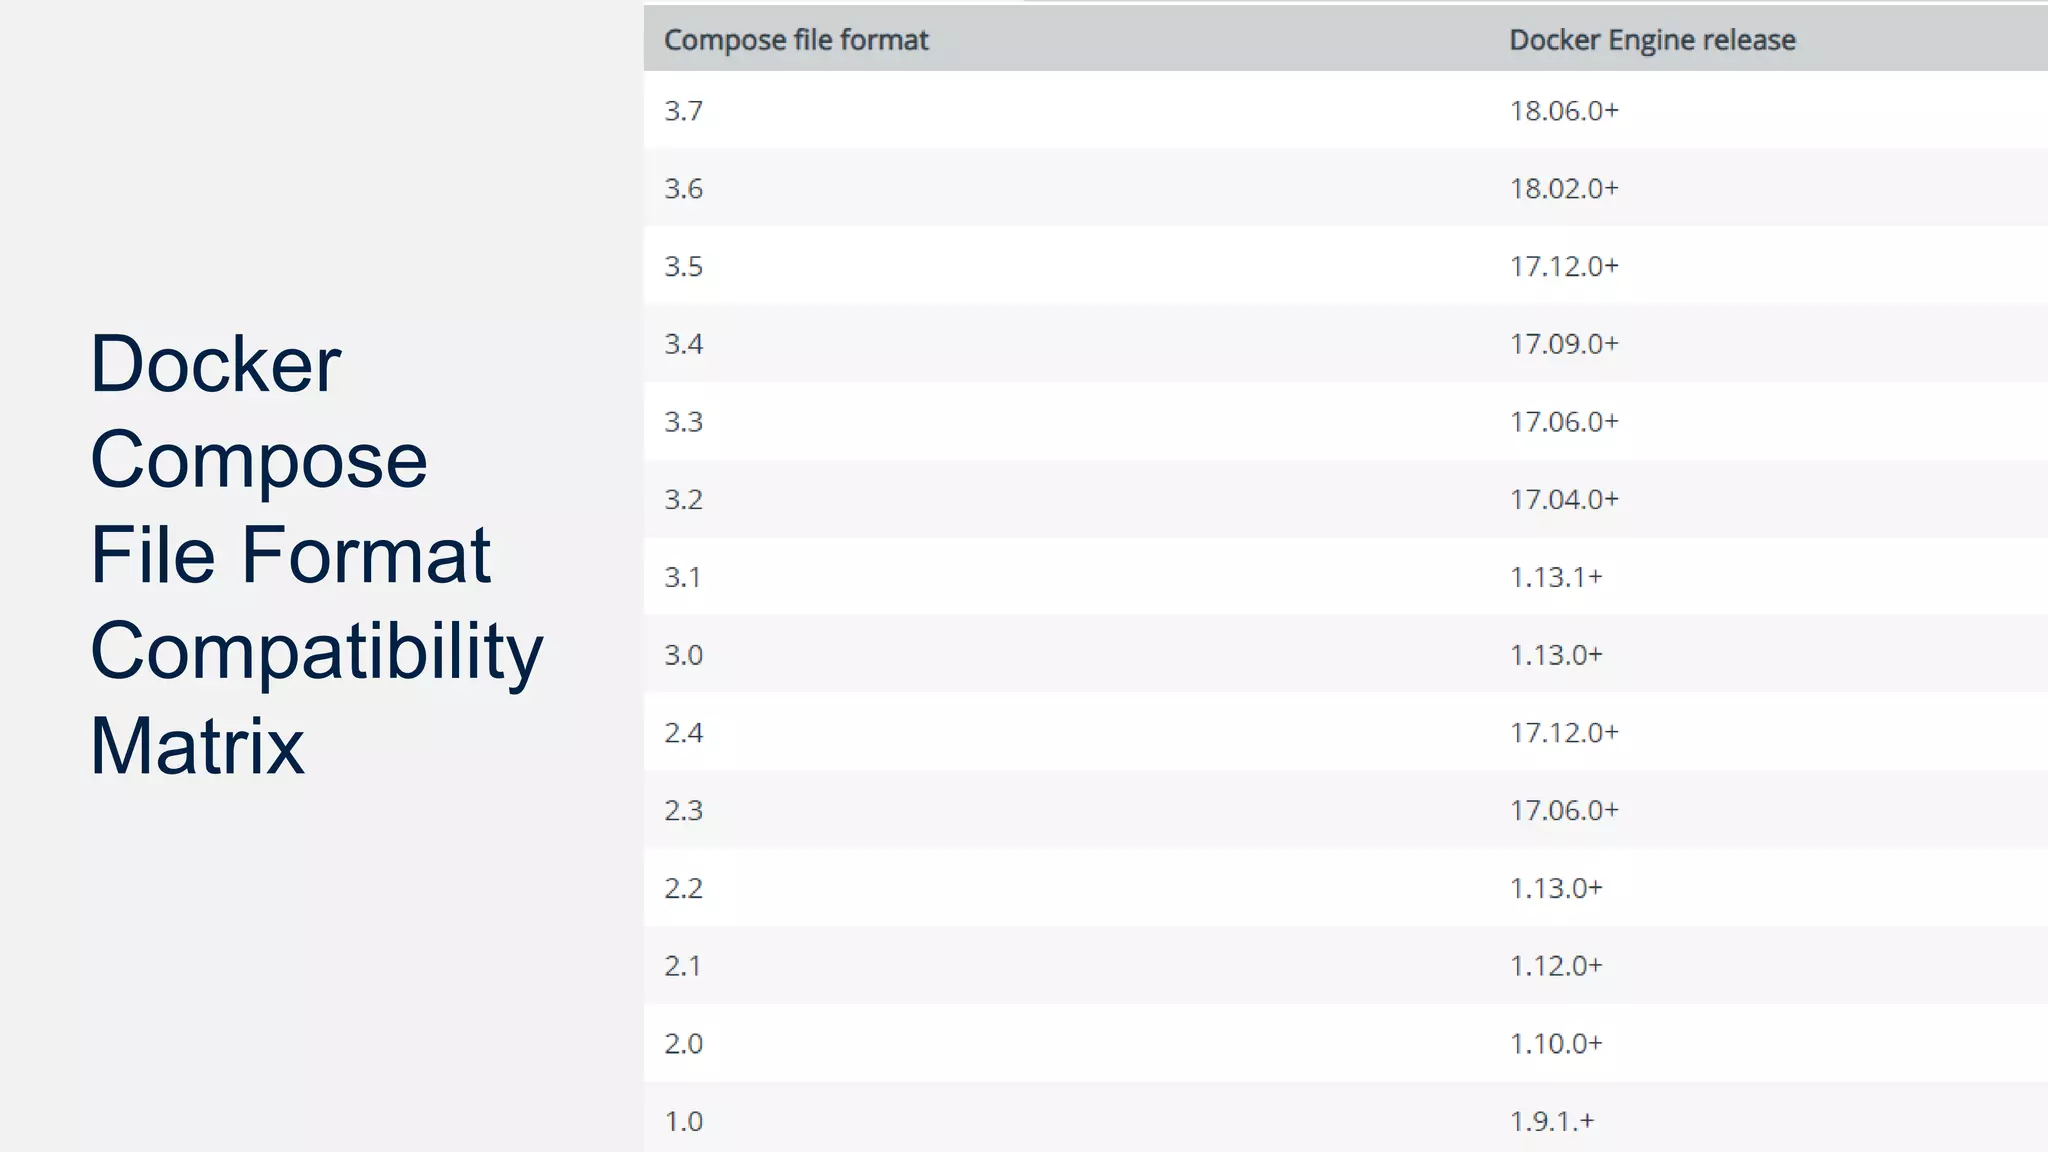This screenshot has height=1152, width=2048.
Task: Select compose file format cell 2.2
Action: pos(684,888)
